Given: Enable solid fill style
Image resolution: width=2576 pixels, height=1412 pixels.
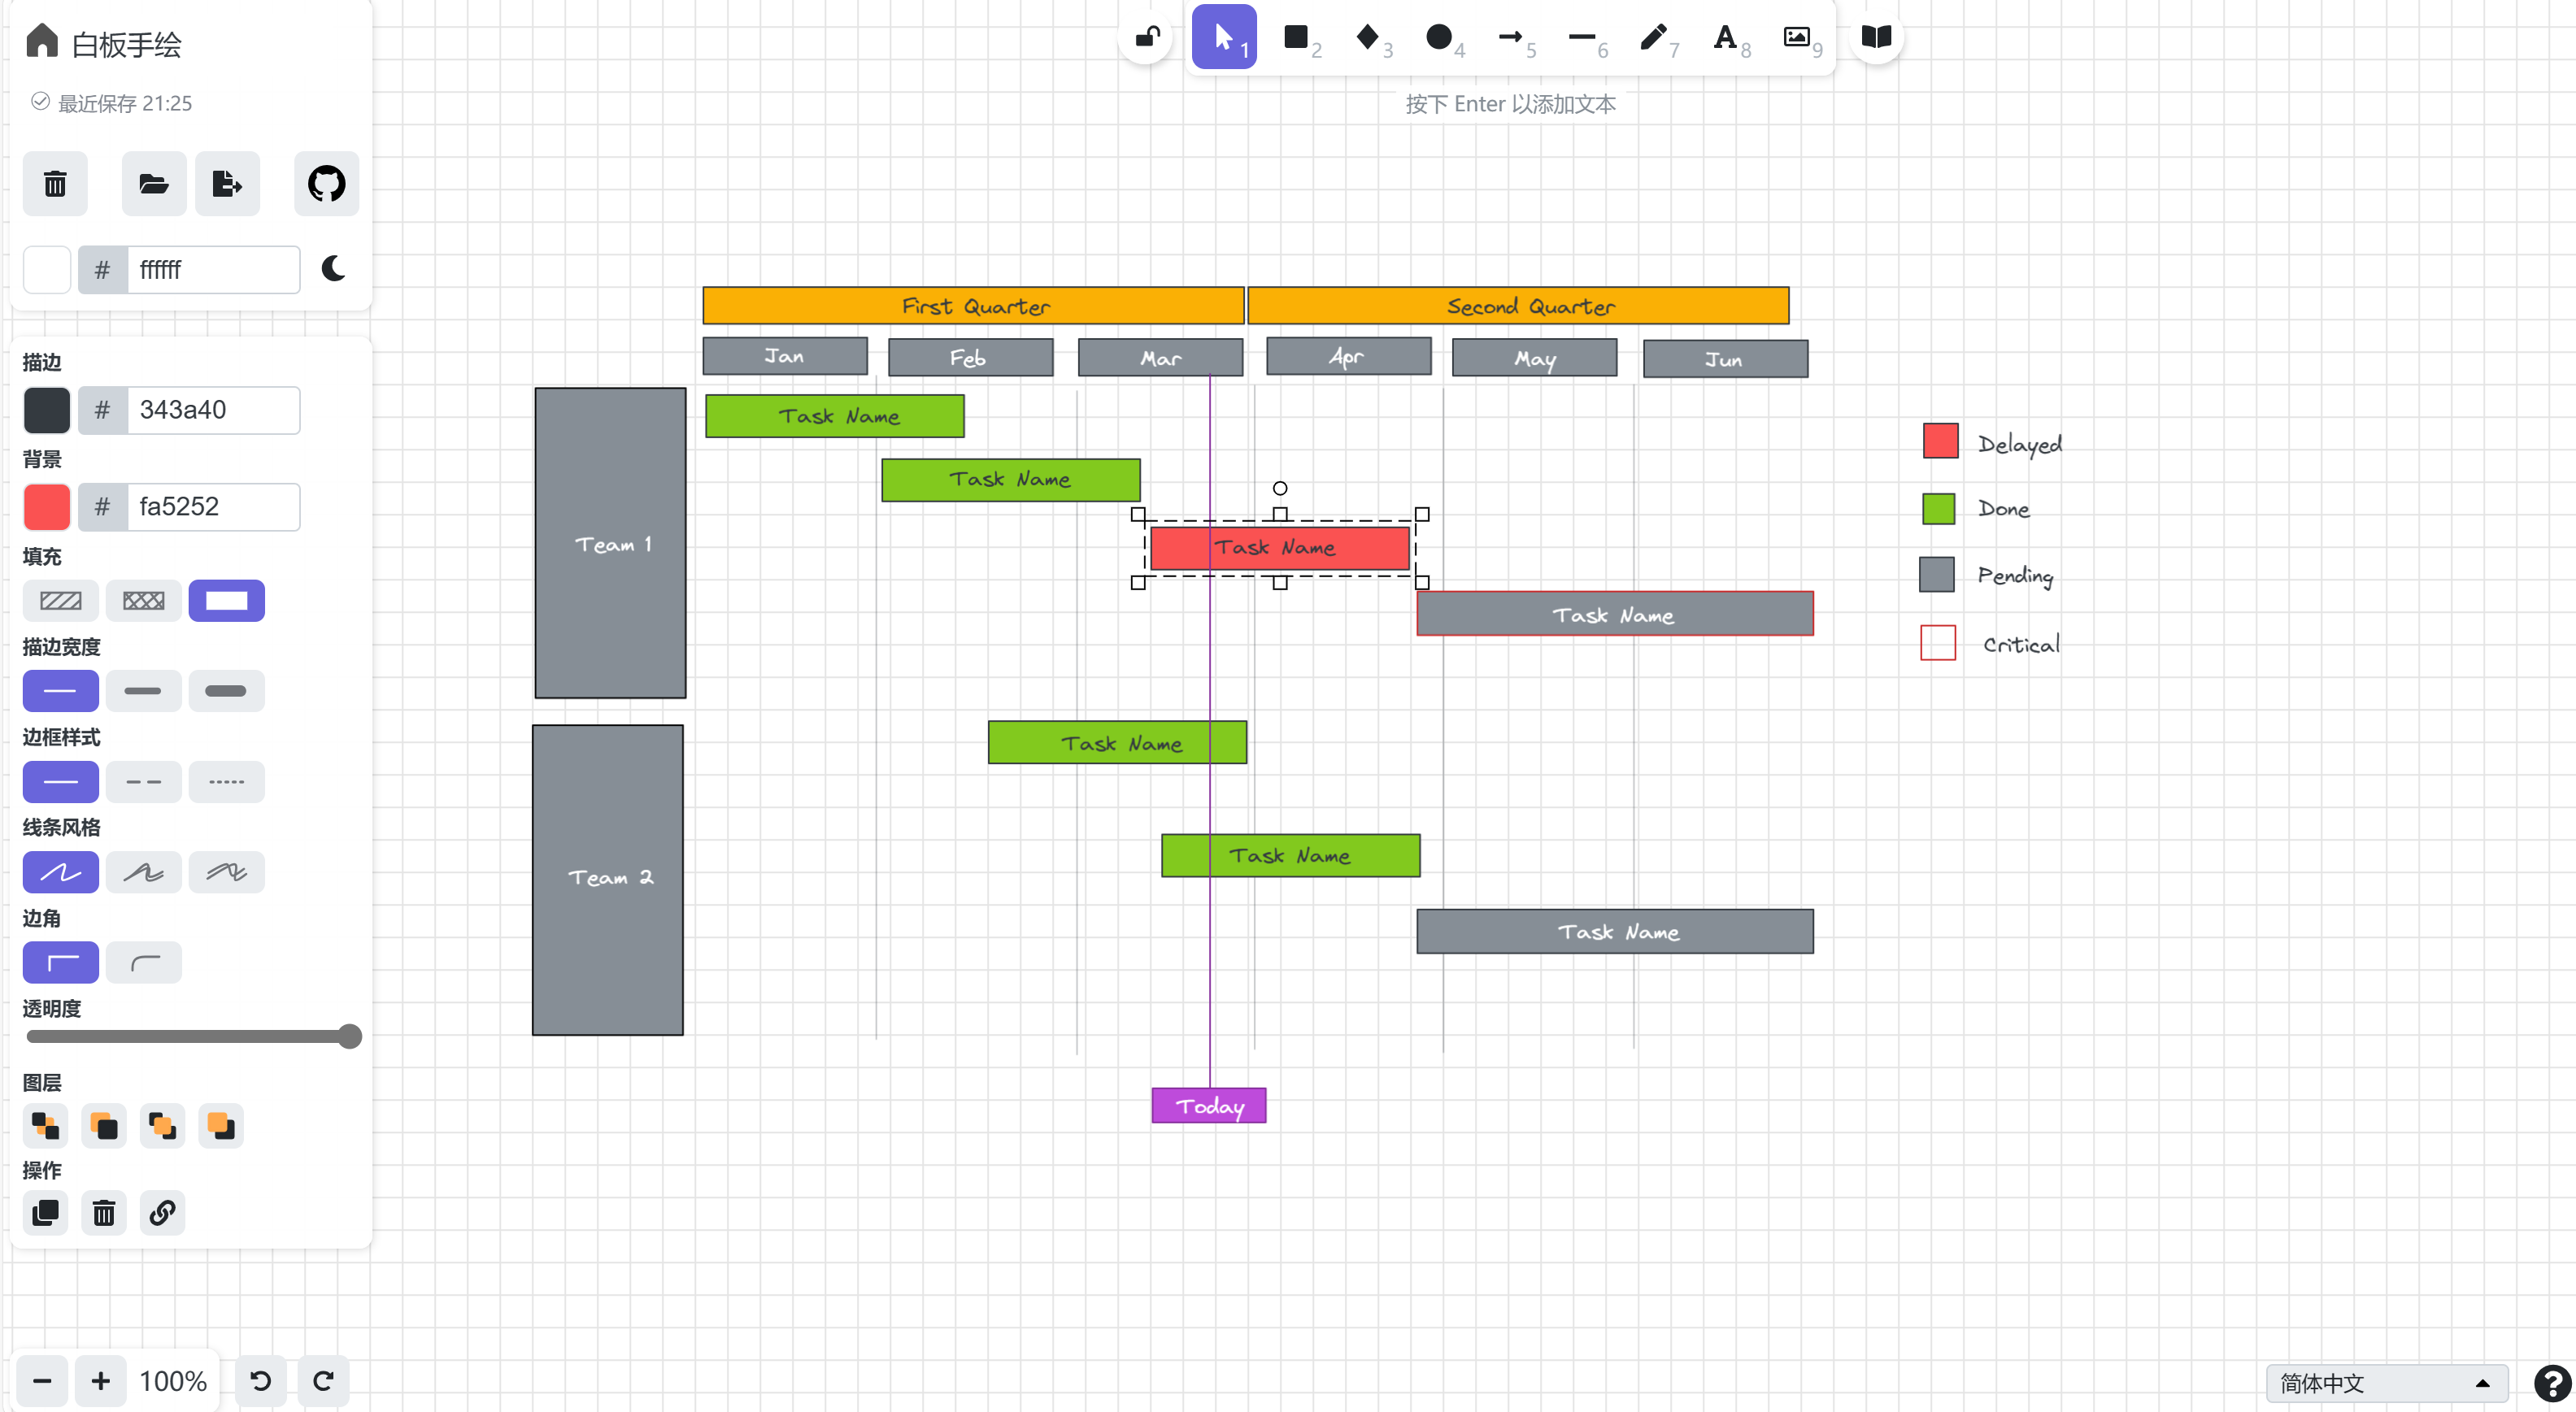Looking at the screenshot, I should click(226, 600).
